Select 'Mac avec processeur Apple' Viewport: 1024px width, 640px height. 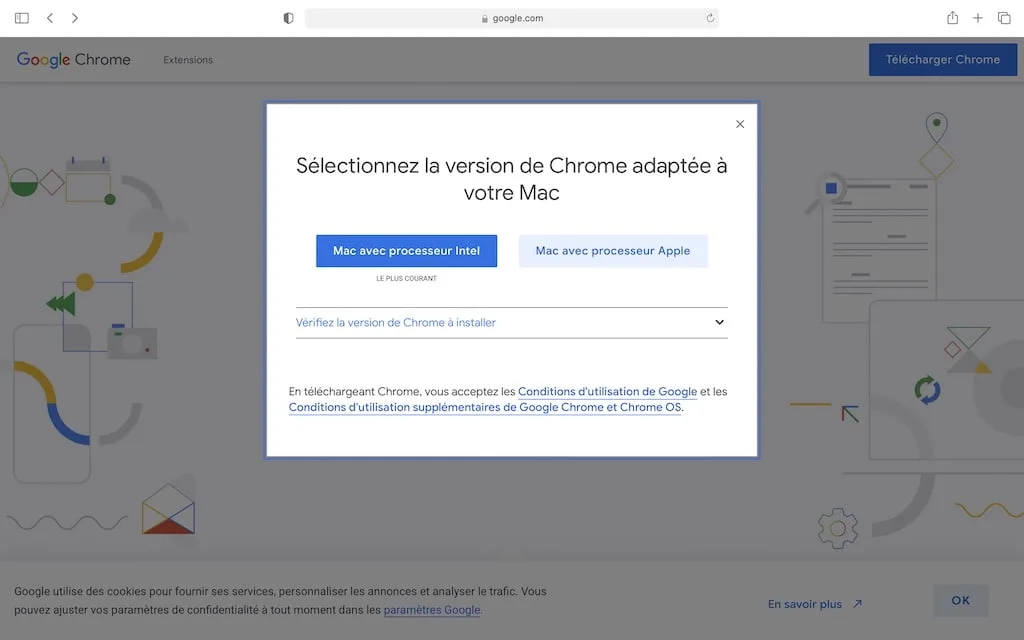[x=613, y=250]
